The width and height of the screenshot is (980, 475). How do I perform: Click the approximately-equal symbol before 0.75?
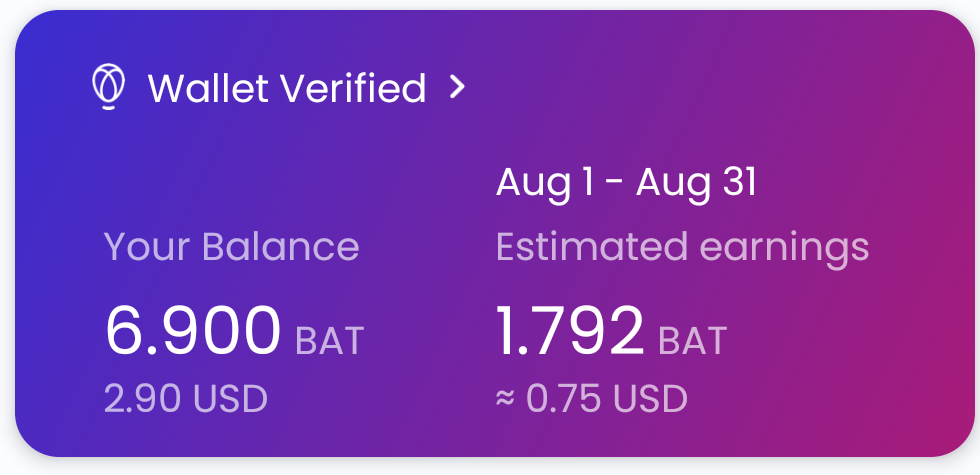tap(505, 398)
